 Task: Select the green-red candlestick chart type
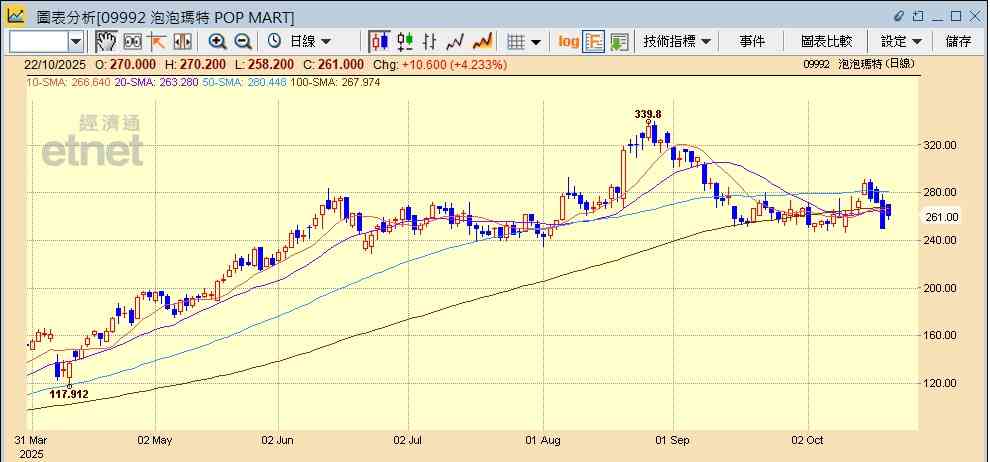[x=405, y=41]
